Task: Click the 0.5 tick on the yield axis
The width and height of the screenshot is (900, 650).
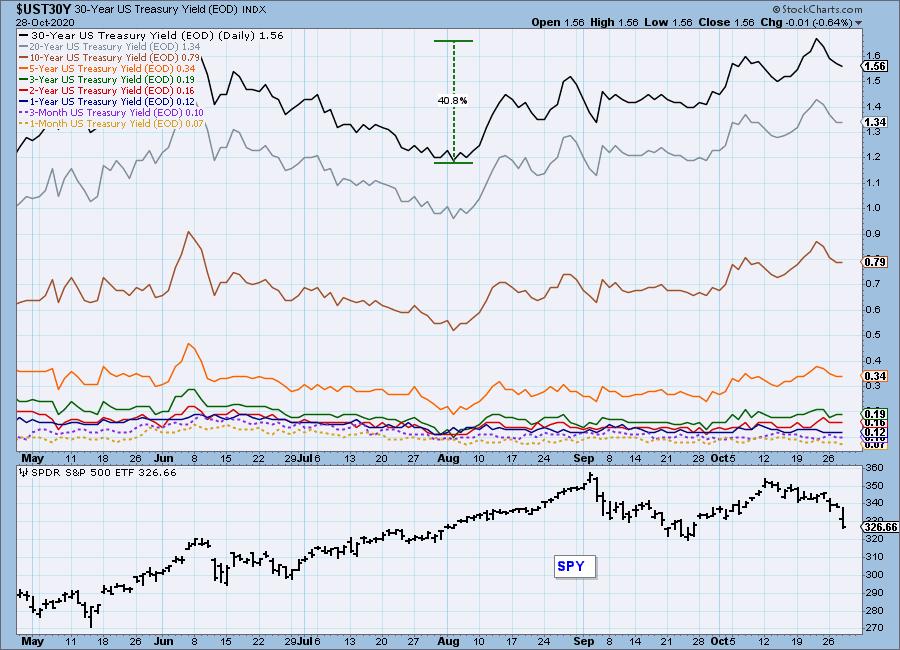Action: [874, 335]
